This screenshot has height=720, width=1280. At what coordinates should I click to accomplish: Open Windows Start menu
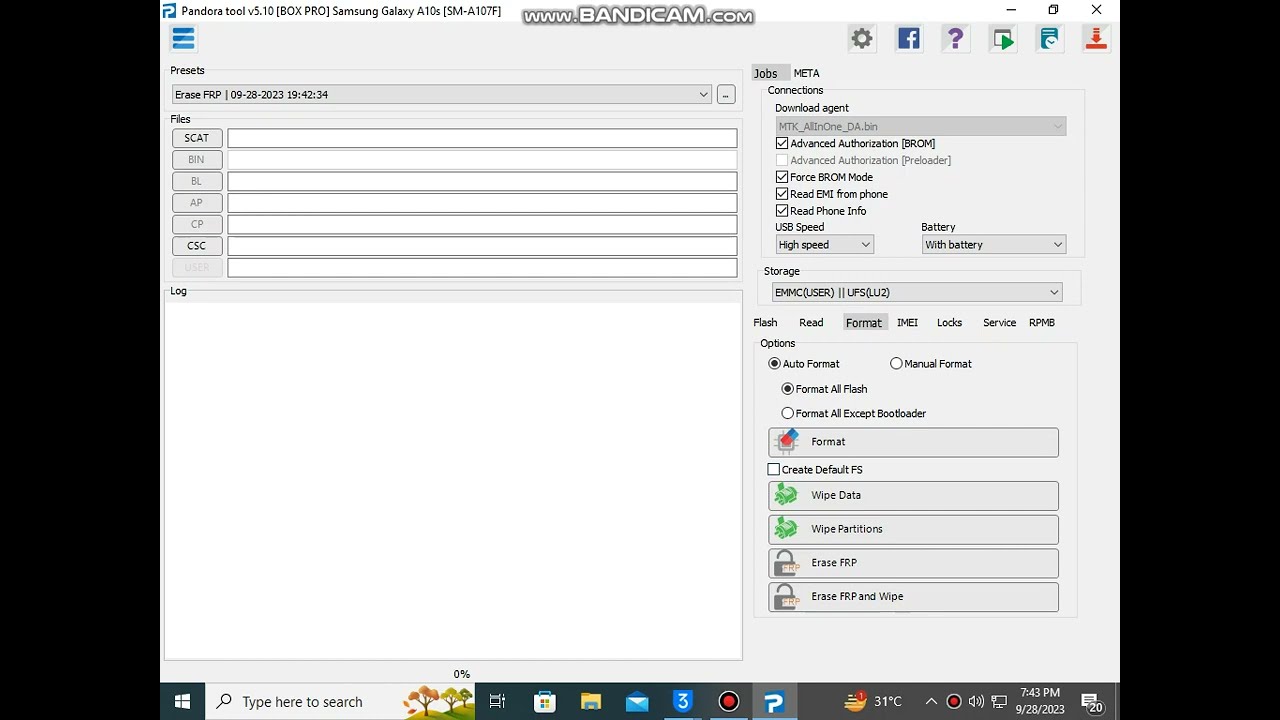(182, 702)
